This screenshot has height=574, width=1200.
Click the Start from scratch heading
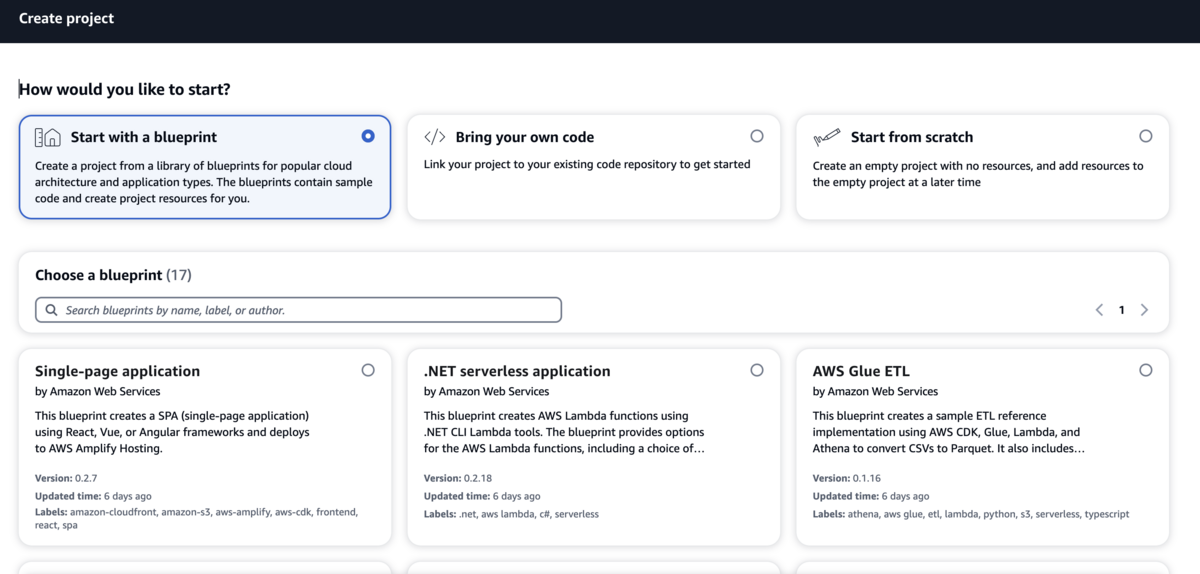(911, 137)
